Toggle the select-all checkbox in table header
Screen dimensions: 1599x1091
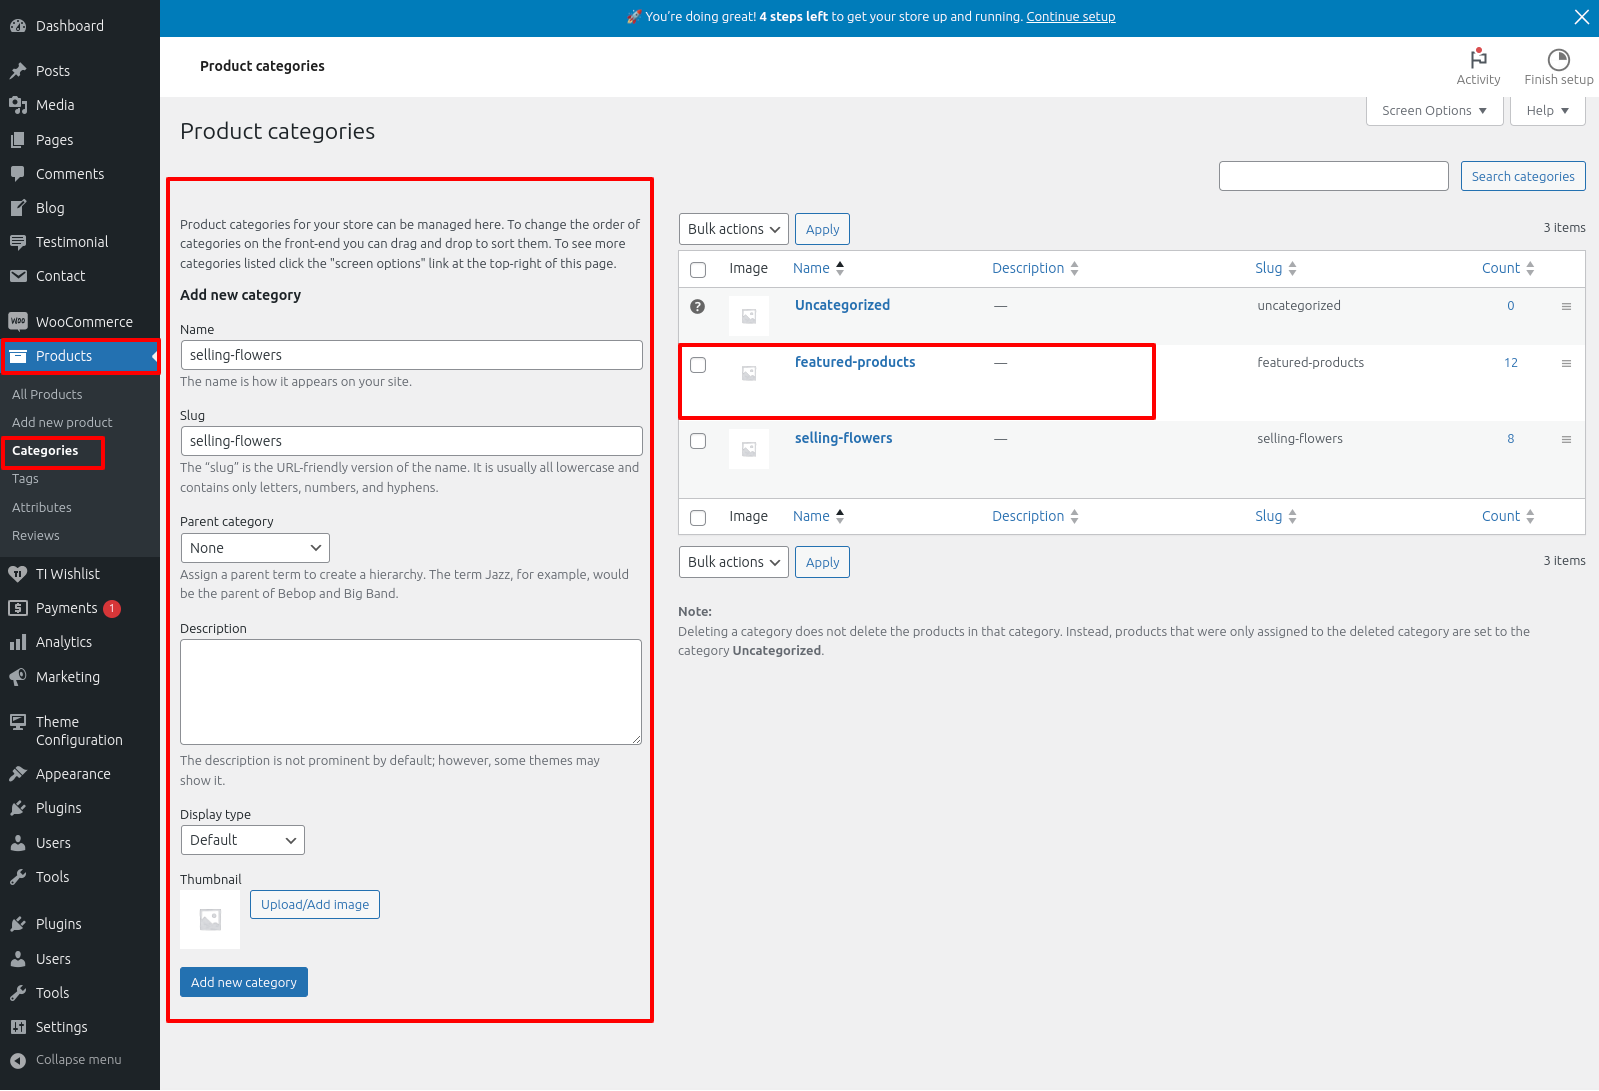[698, 270]
